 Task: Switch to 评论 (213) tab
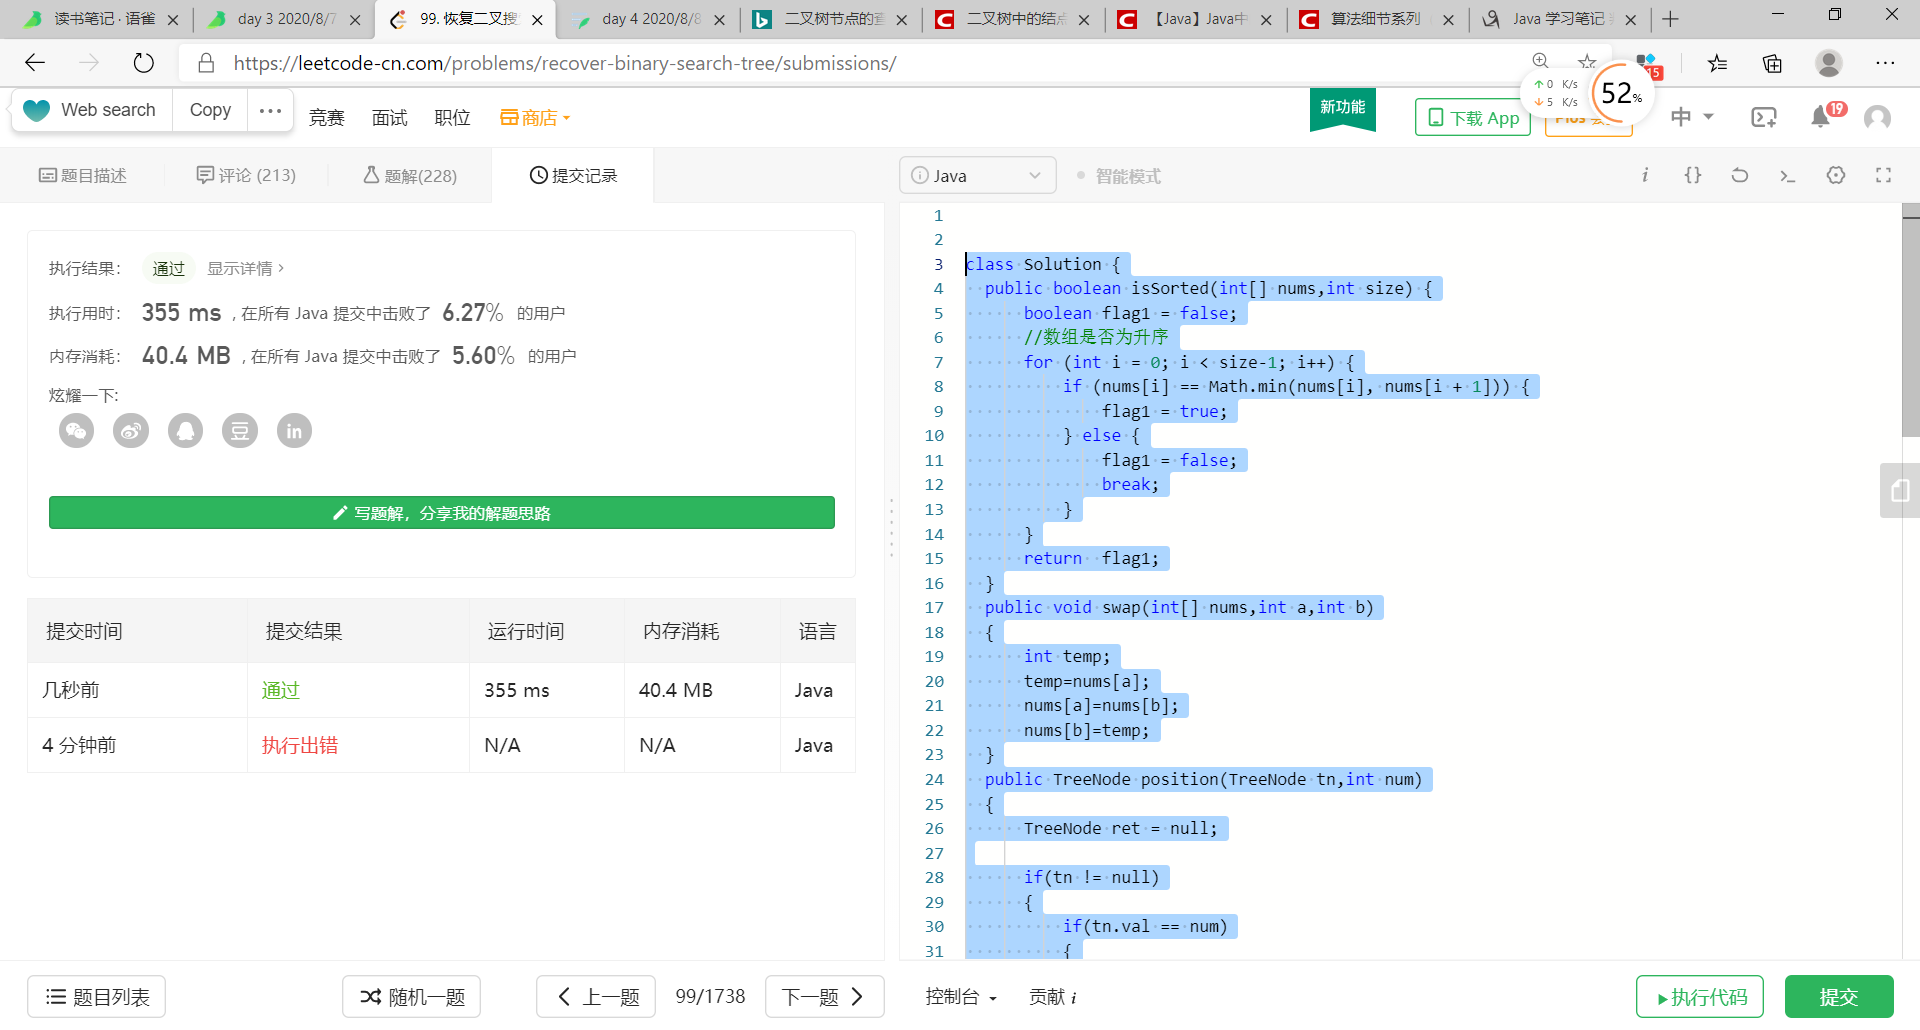[x=246, y=176]
